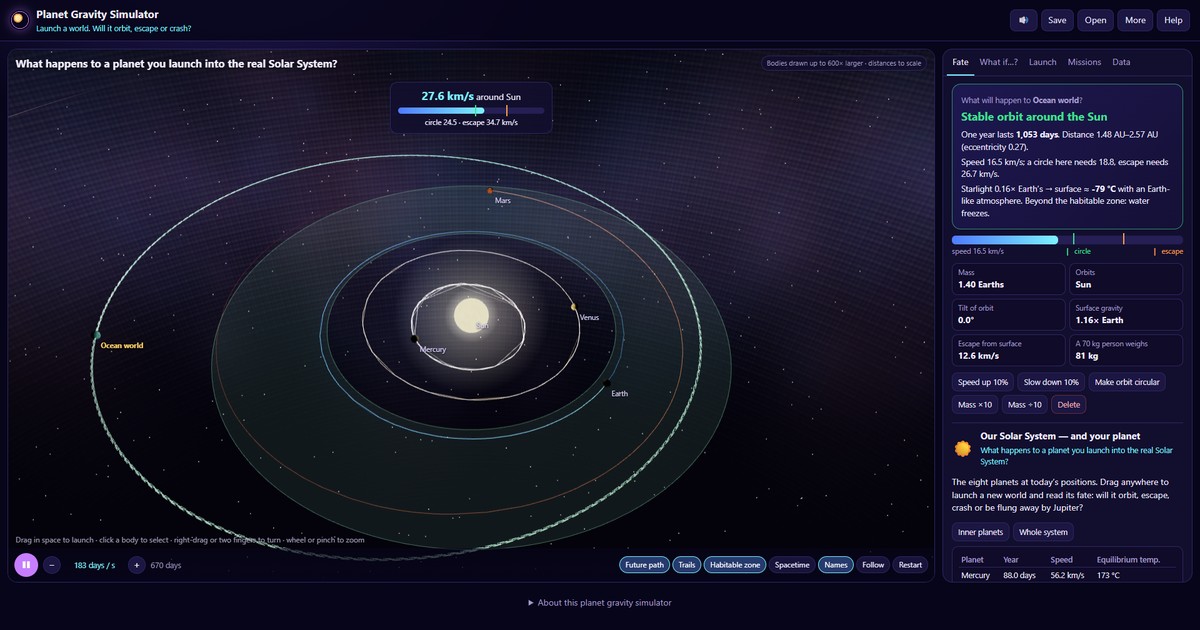Toggle the Trails option

click(686, 565)
